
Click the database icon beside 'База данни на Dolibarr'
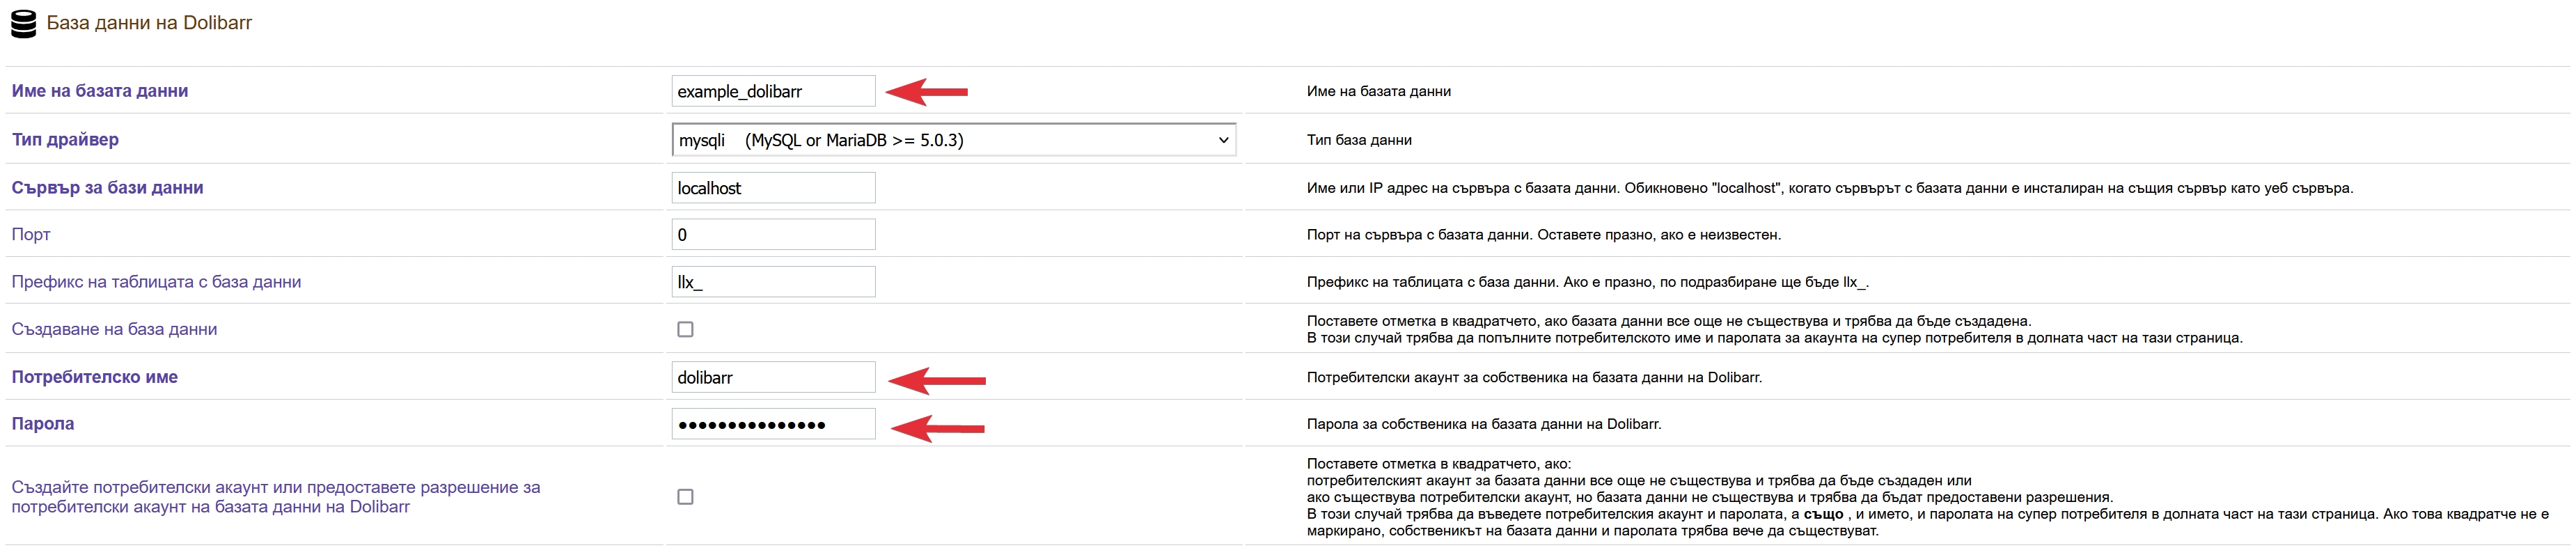(x=23, y=23)
